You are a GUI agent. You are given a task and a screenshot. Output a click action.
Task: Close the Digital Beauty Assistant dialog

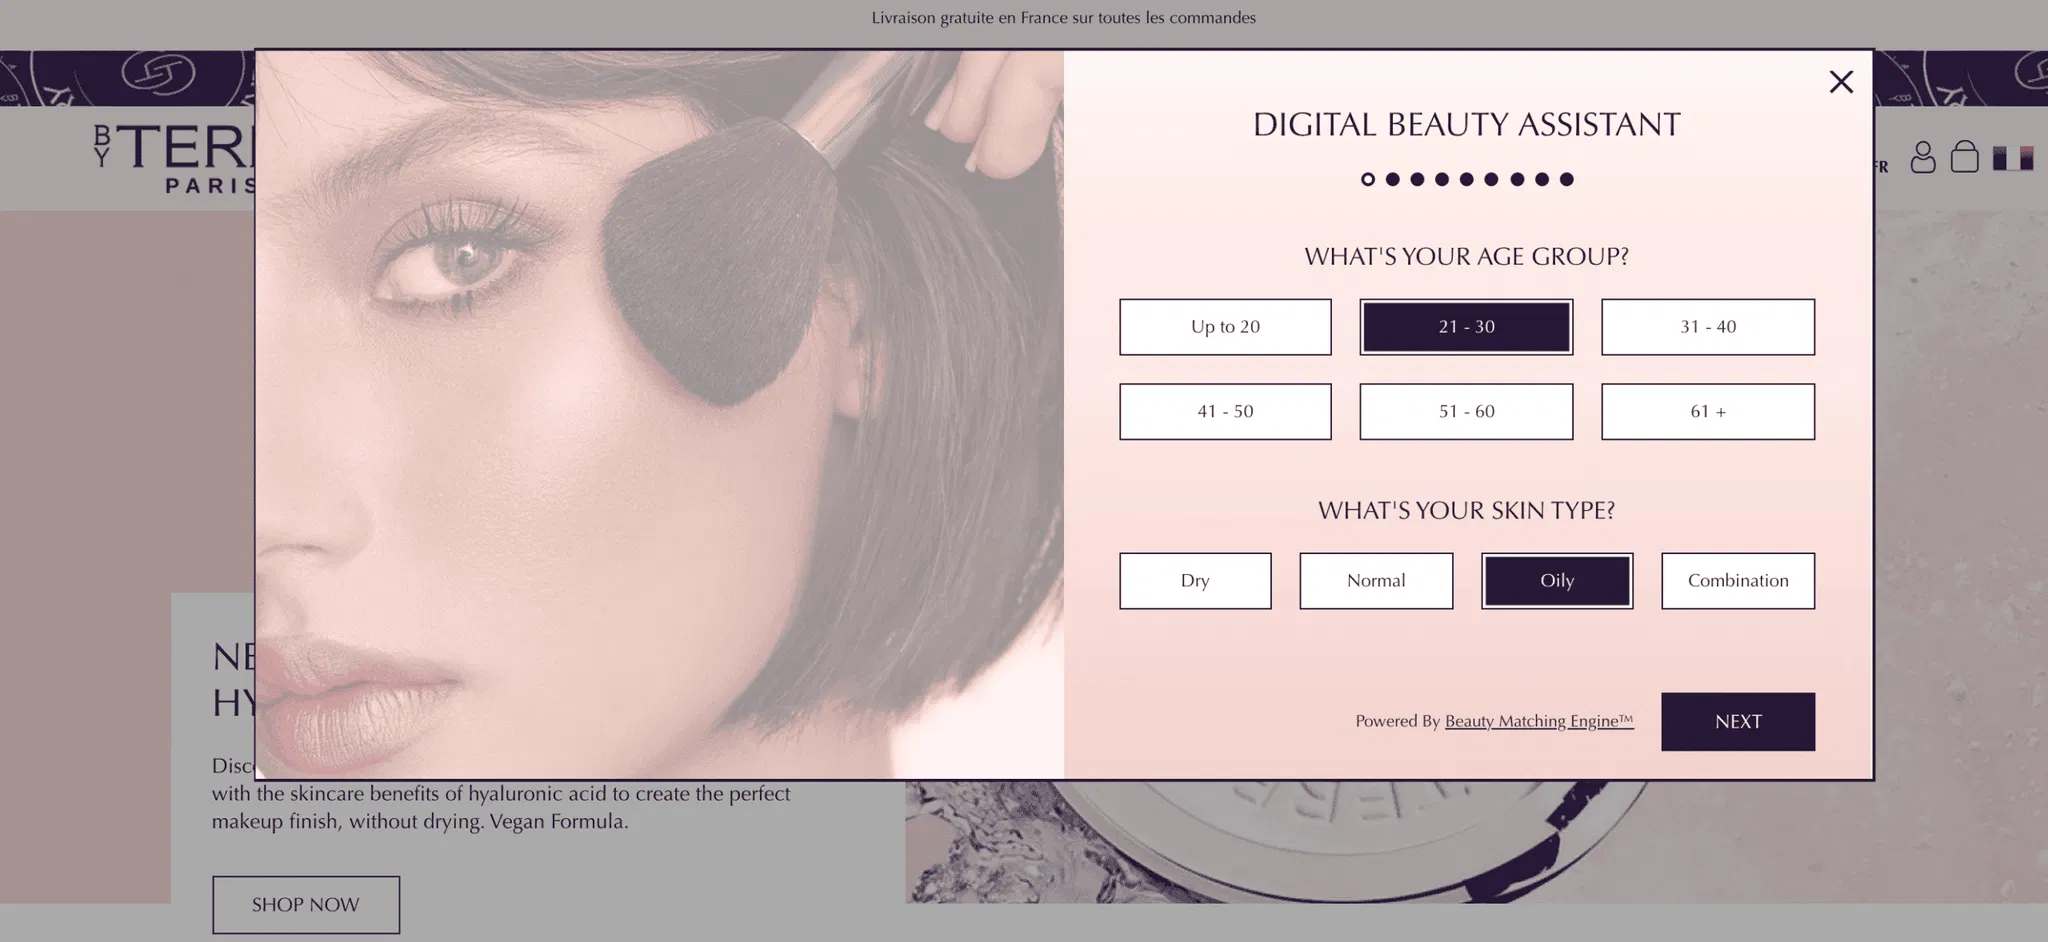coord(1841,82)
